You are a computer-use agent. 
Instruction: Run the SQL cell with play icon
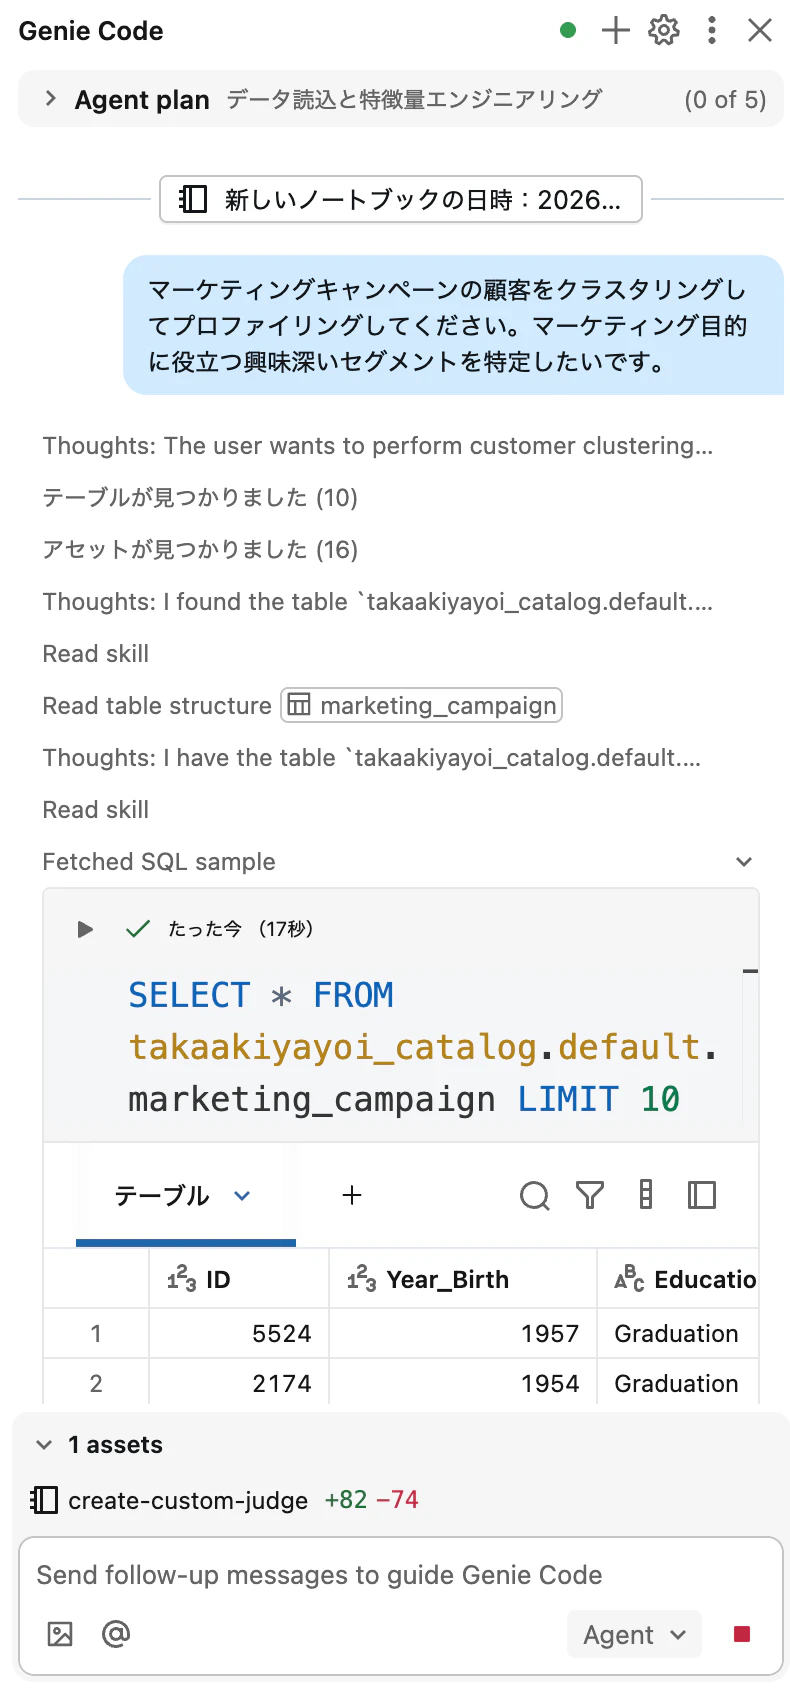pos(85,929)
